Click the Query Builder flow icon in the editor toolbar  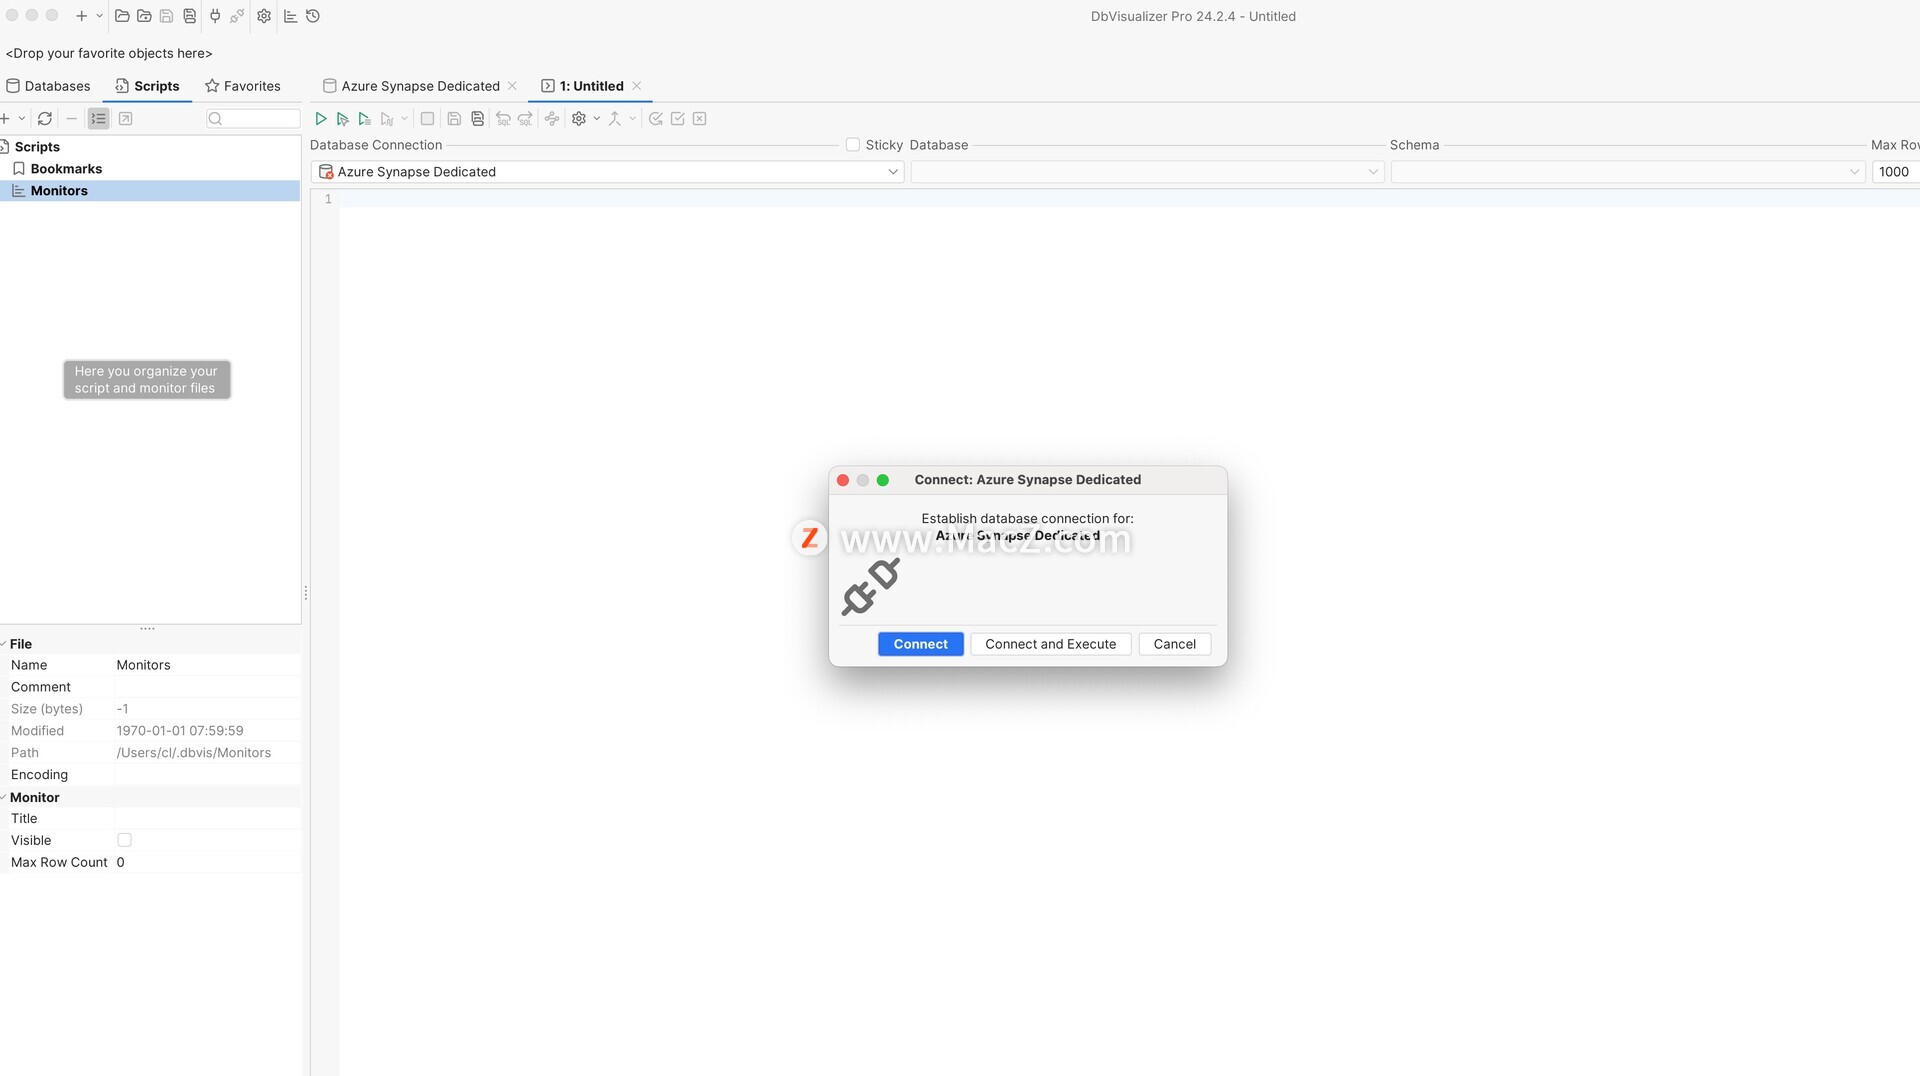pos(552,119)
